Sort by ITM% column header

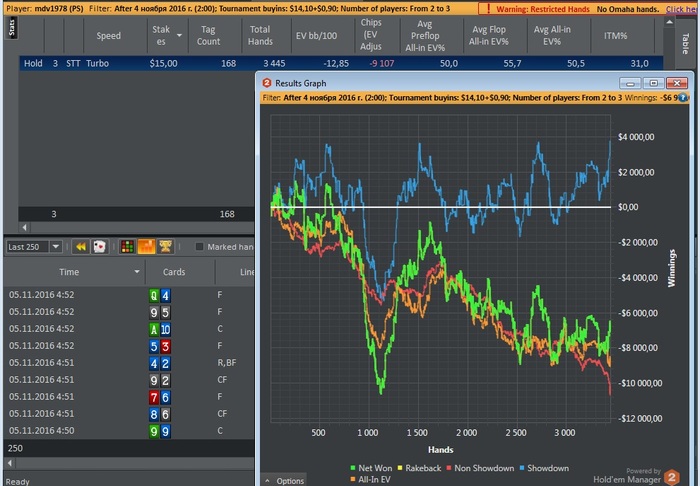pos(616,36)
